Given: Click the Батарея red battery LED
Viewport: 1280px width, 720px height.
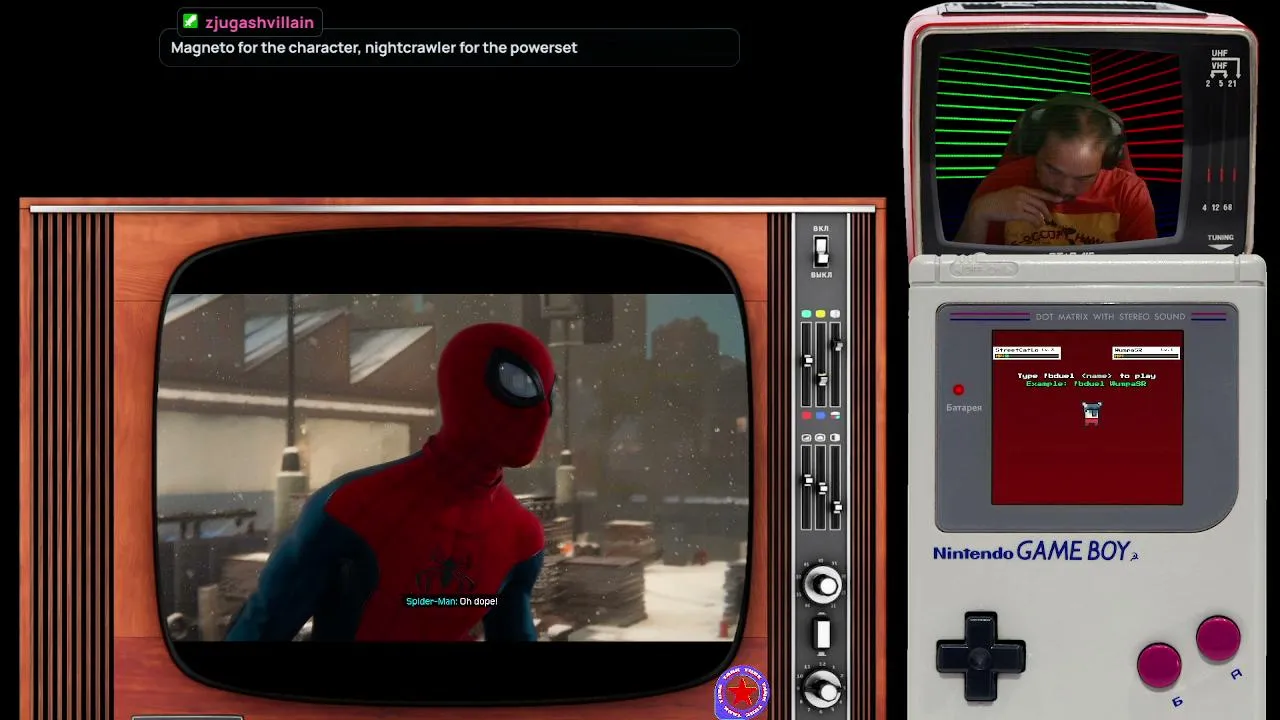Looking at the screenshot, I should [x=958, y=390].
